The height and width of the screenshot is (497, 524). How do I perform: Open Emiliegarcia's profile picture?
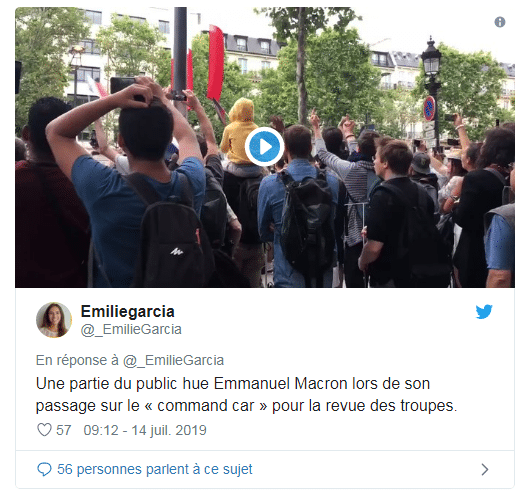click(x=54, y=320)
